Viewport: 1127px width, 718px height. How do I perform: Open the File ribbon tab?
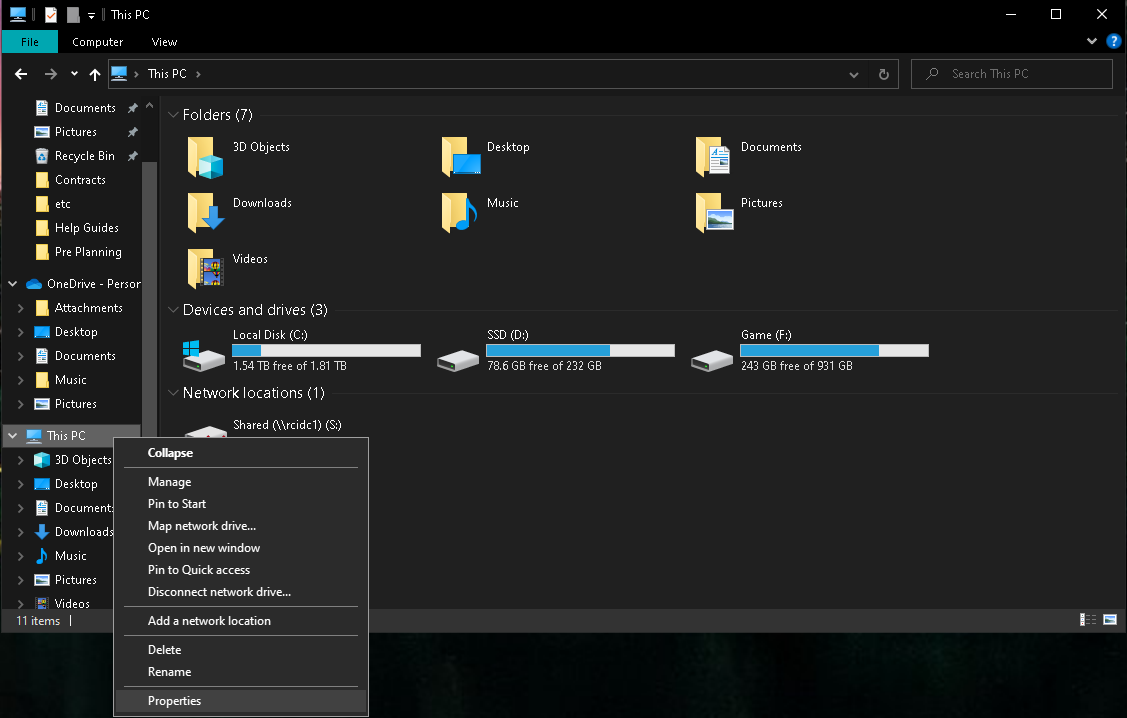[x=30, y=42]
